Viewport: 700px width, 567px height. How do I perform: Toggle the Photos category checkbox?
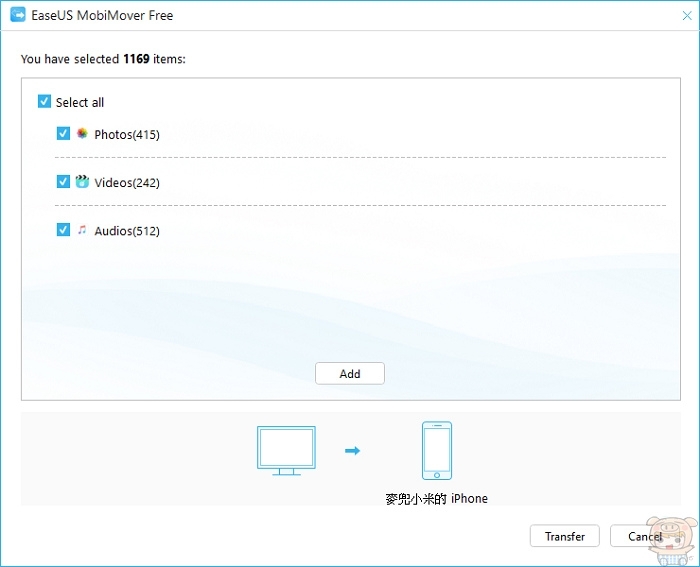64,133
